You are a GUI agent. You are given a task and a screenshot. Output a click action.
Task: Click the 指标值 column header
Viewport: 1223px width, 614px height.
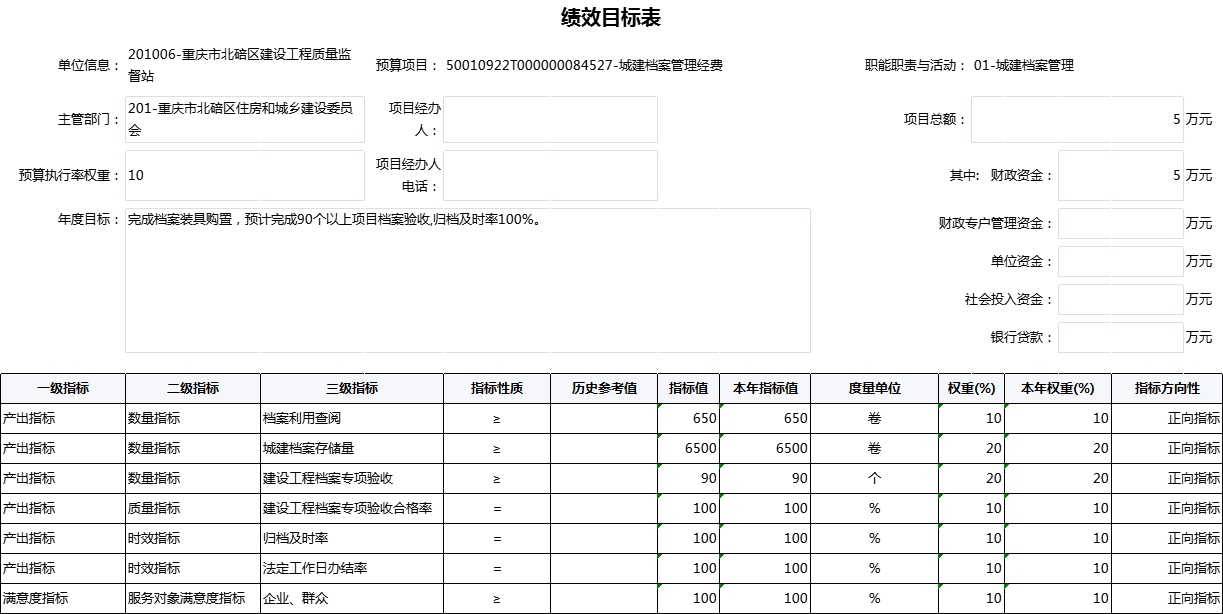click(x=689, y=388)
